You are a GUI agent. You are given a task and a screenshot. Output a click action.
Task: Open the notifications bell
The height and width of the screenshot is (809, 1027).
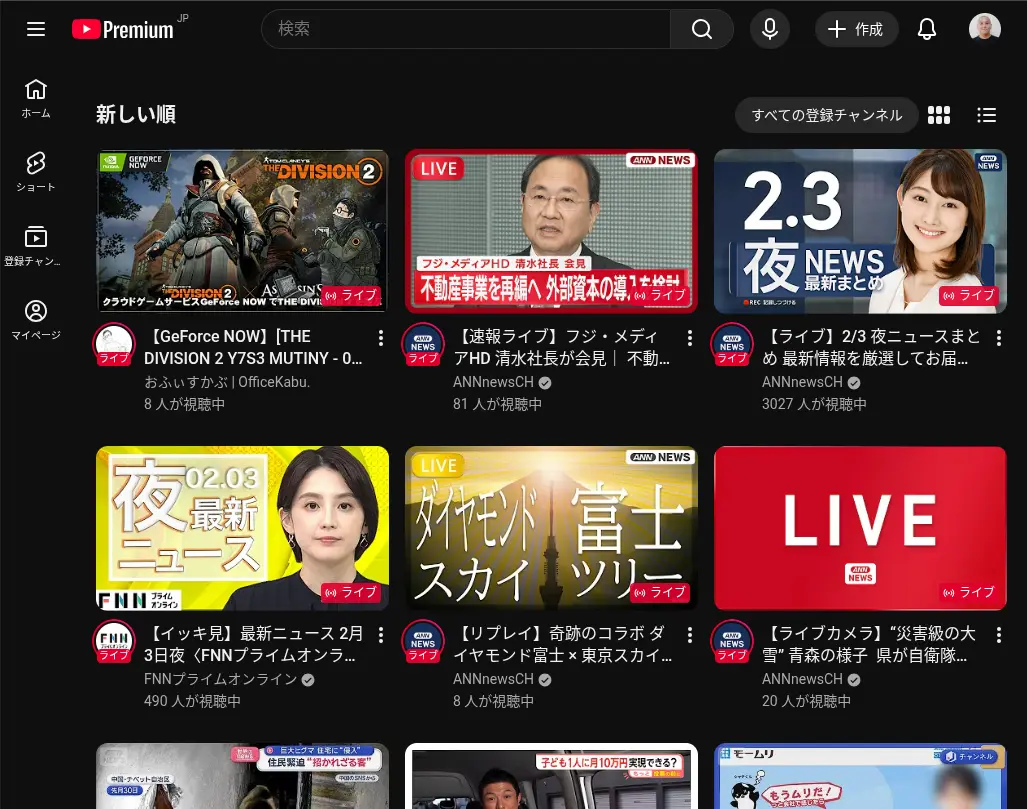coord(927,29)
